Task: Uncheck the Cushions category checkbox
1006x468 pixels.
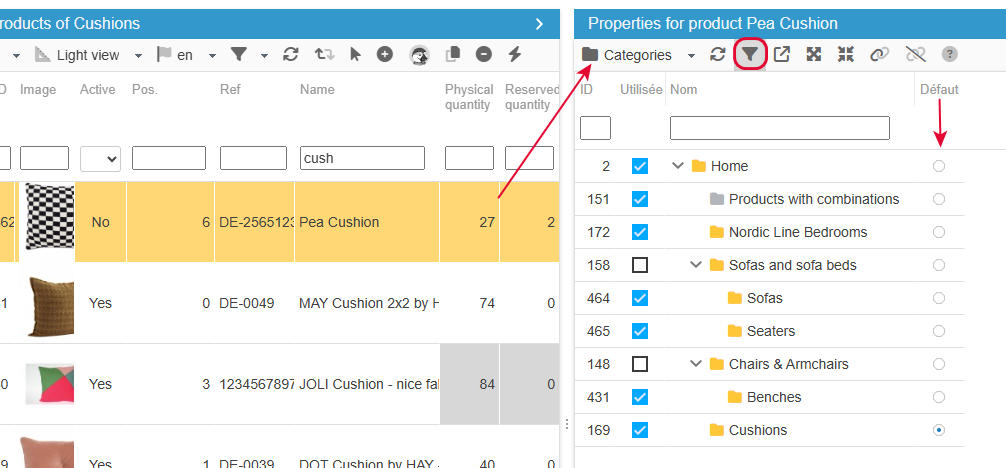Action: 640,430
